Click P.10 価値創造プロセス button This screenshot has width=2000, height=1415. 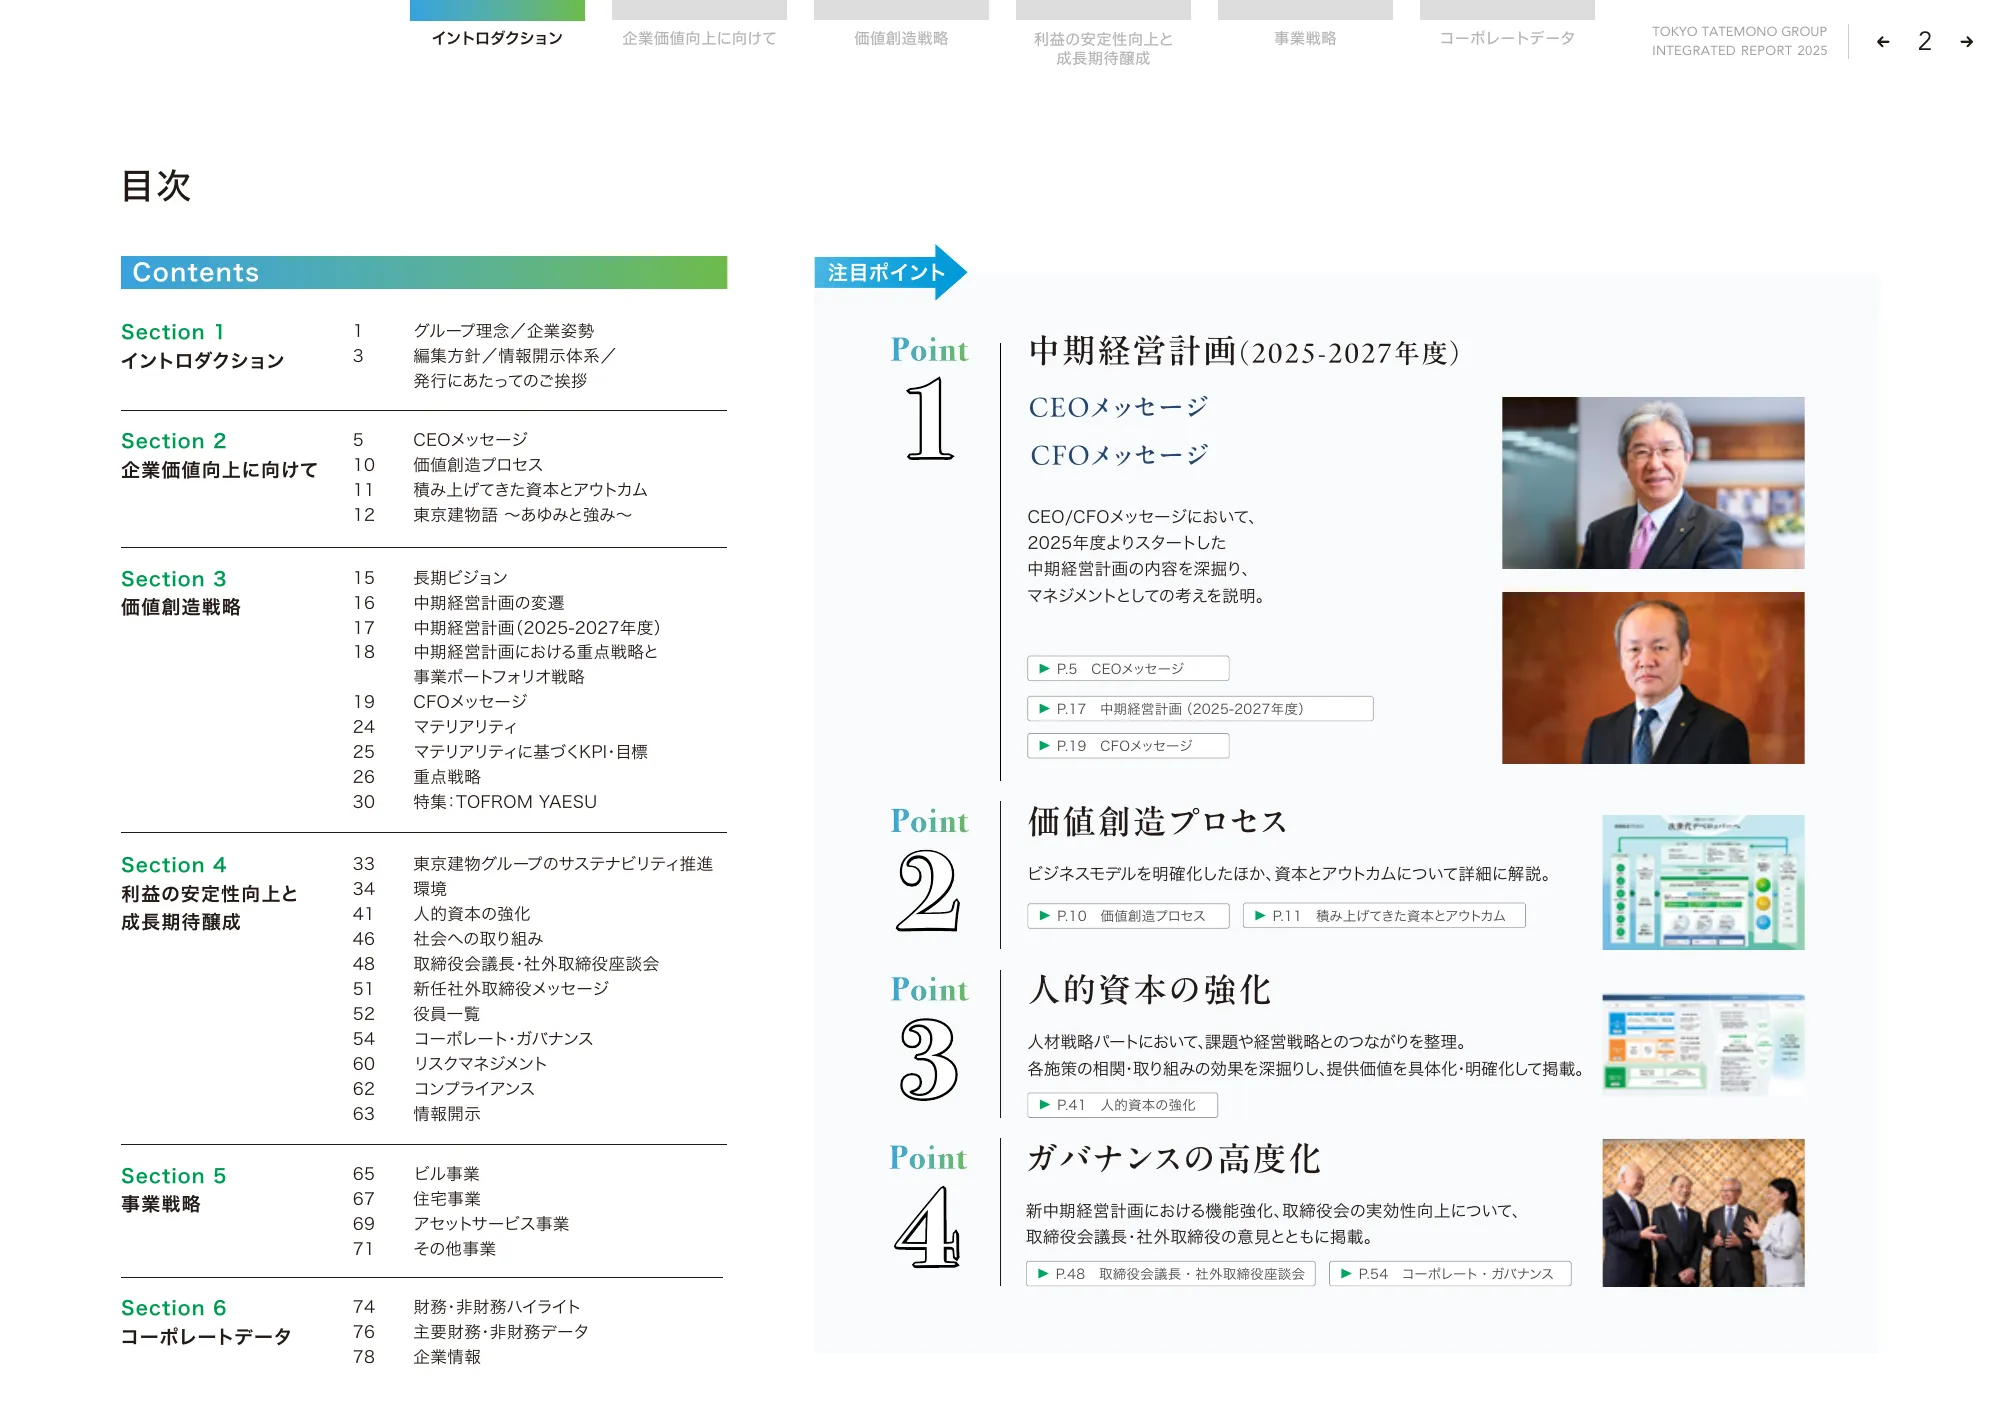(x=1128, y=915)
